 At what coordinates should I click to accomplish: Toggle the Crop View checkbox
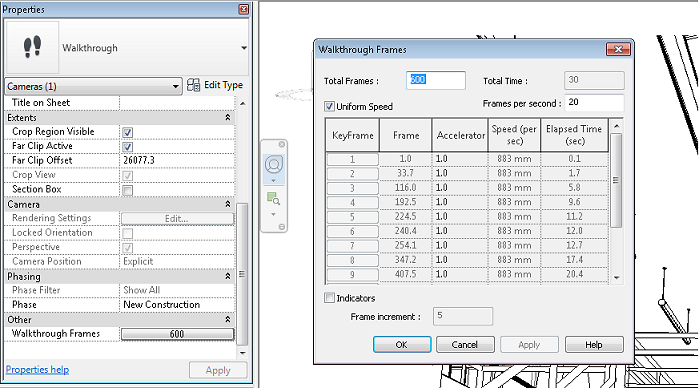(127, 175)
